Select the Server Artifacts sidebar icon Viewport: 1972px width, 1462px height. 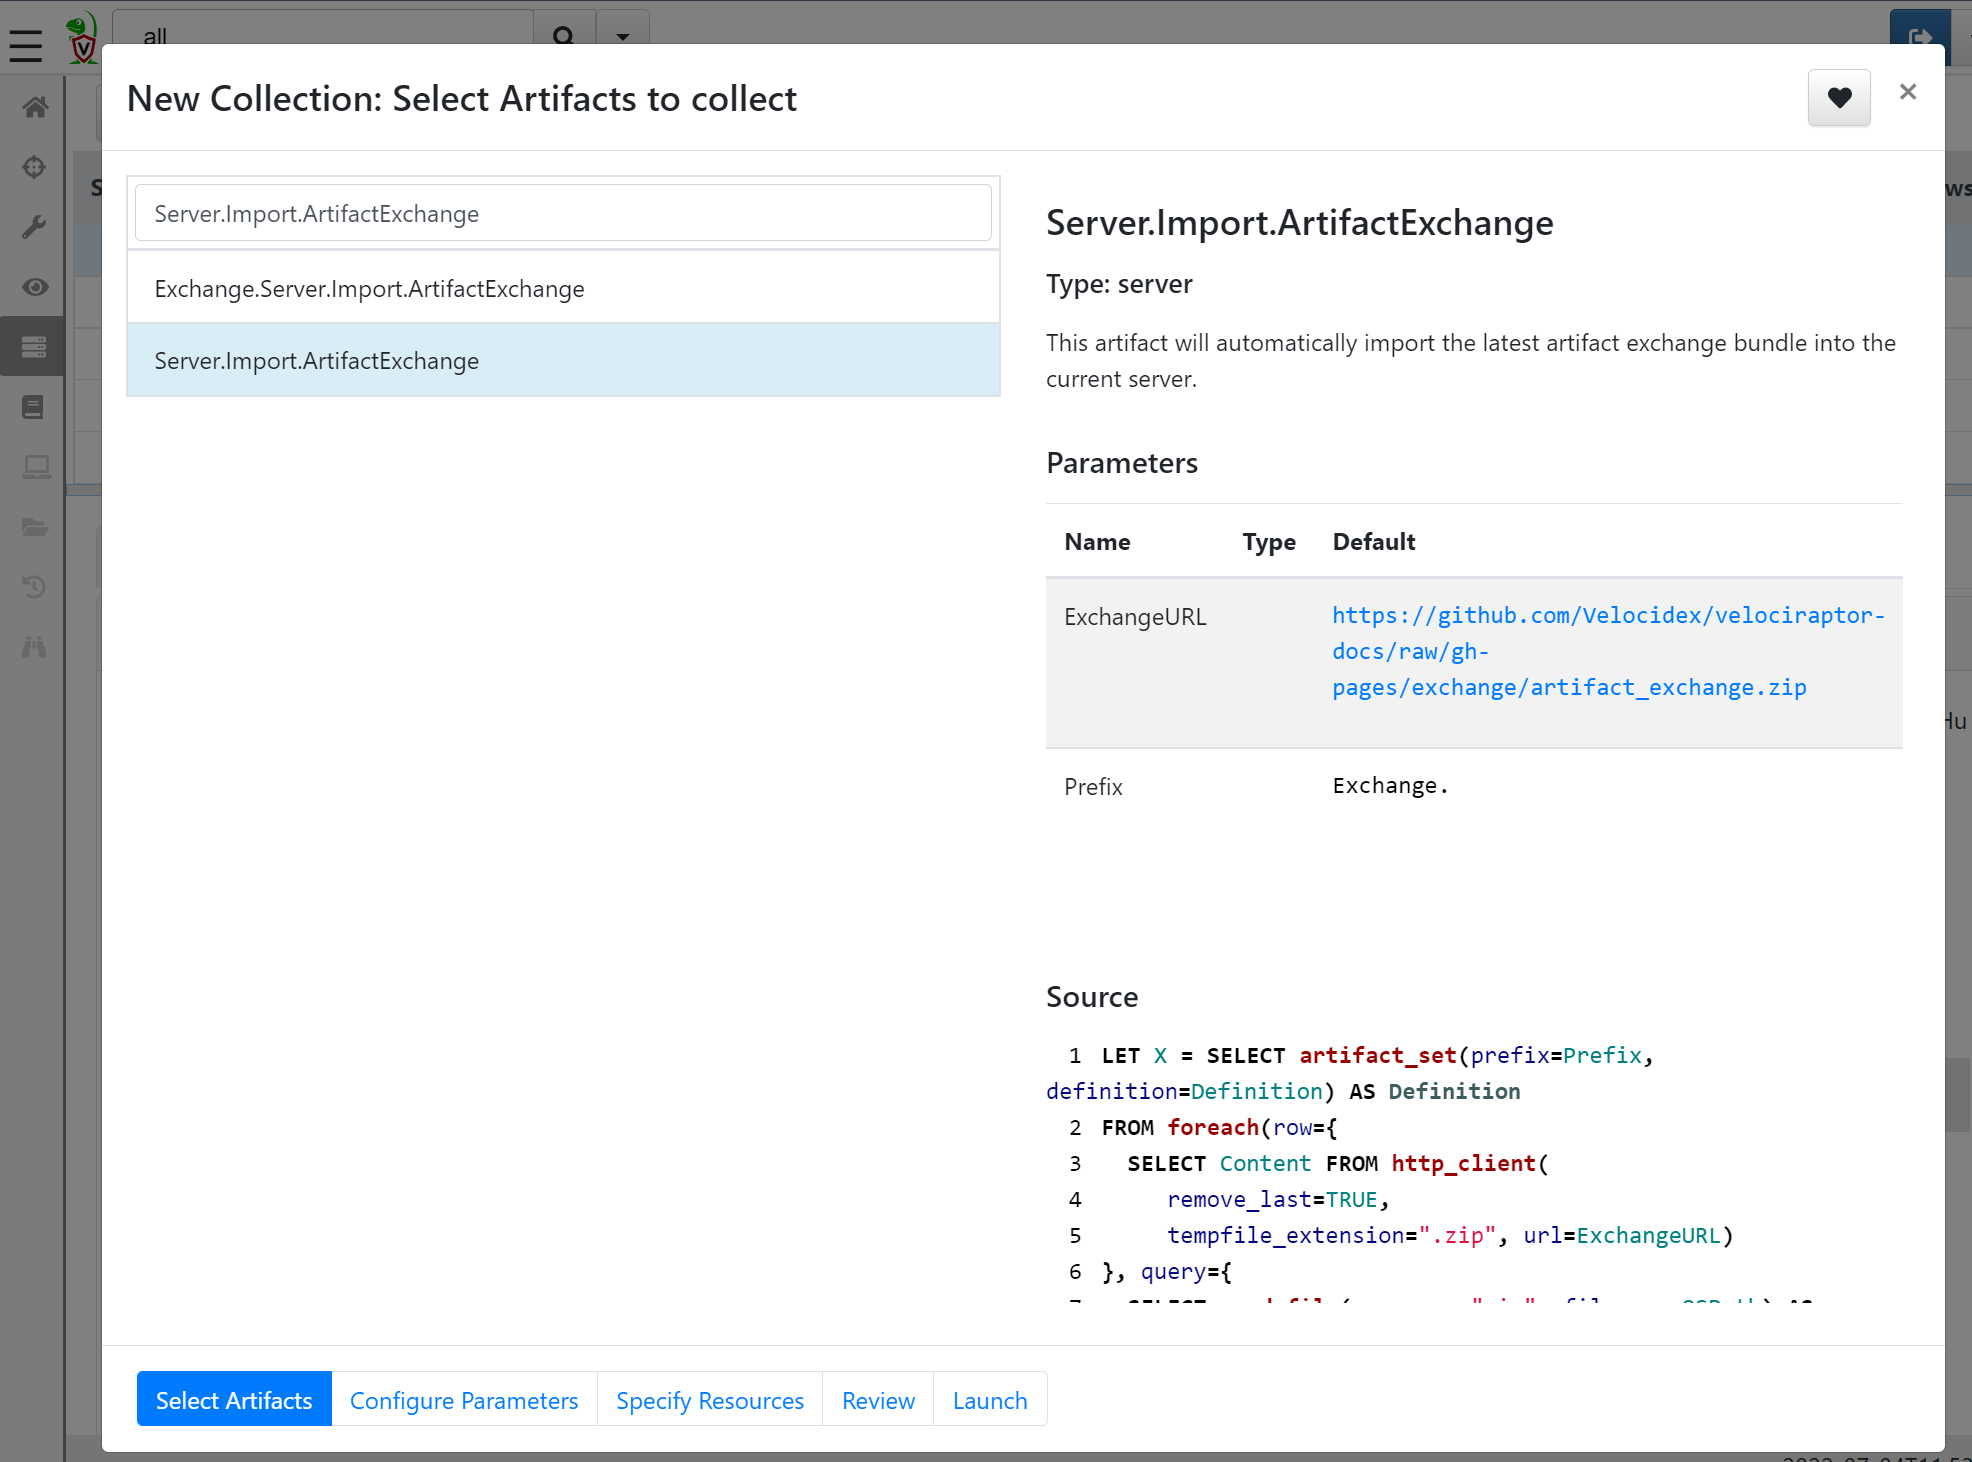pos(33,347)
